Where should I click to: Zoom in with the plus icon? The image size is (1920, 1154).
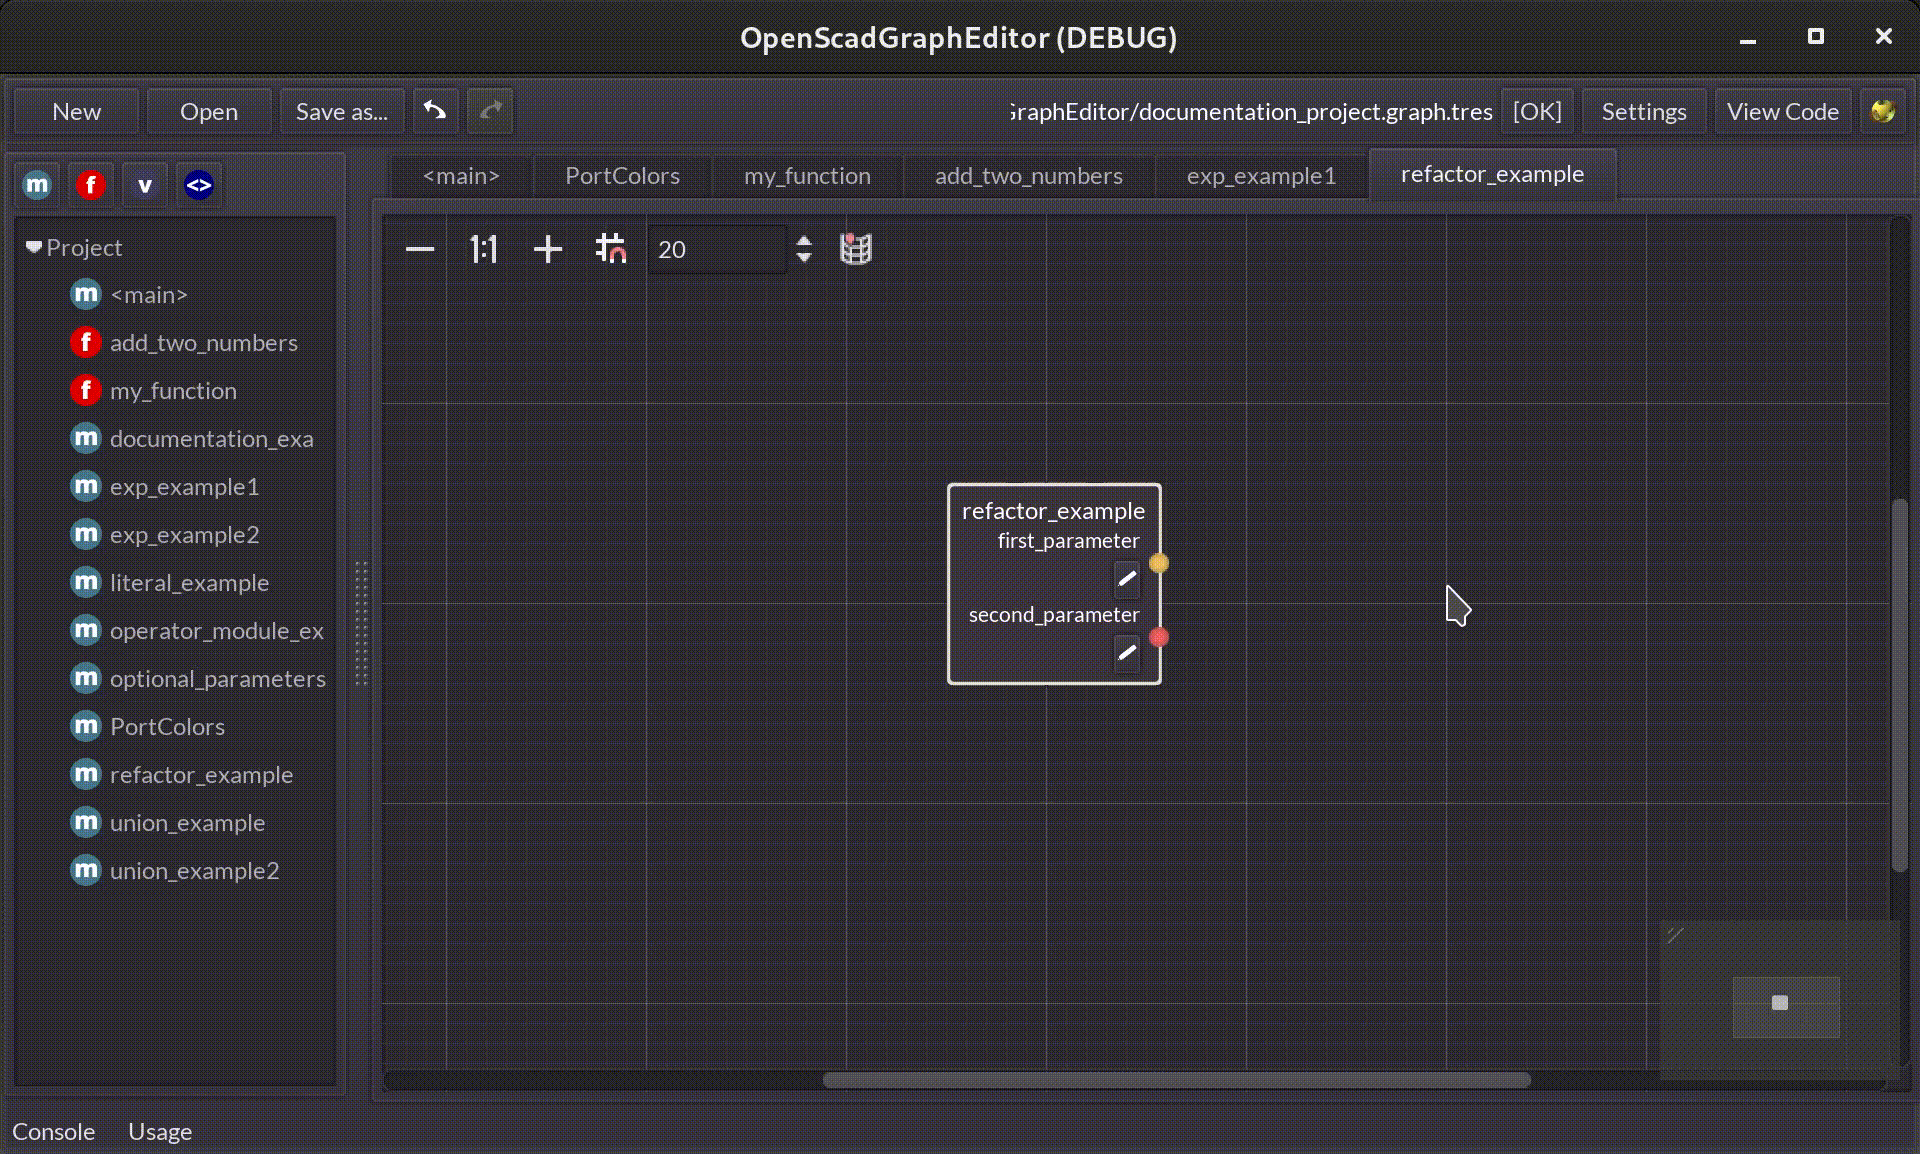[x=548, y=249]
